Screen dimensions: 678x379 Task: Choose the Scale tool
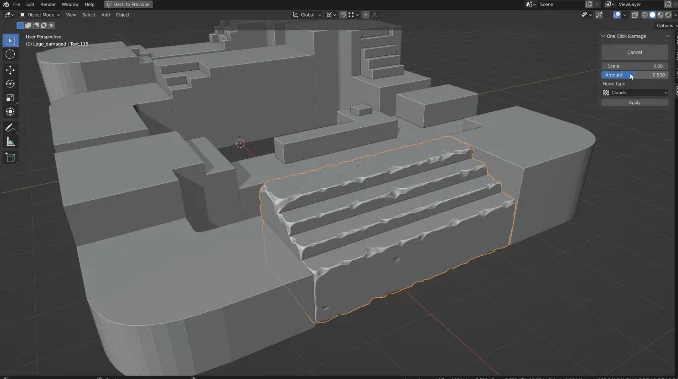[x=10, y=98]
